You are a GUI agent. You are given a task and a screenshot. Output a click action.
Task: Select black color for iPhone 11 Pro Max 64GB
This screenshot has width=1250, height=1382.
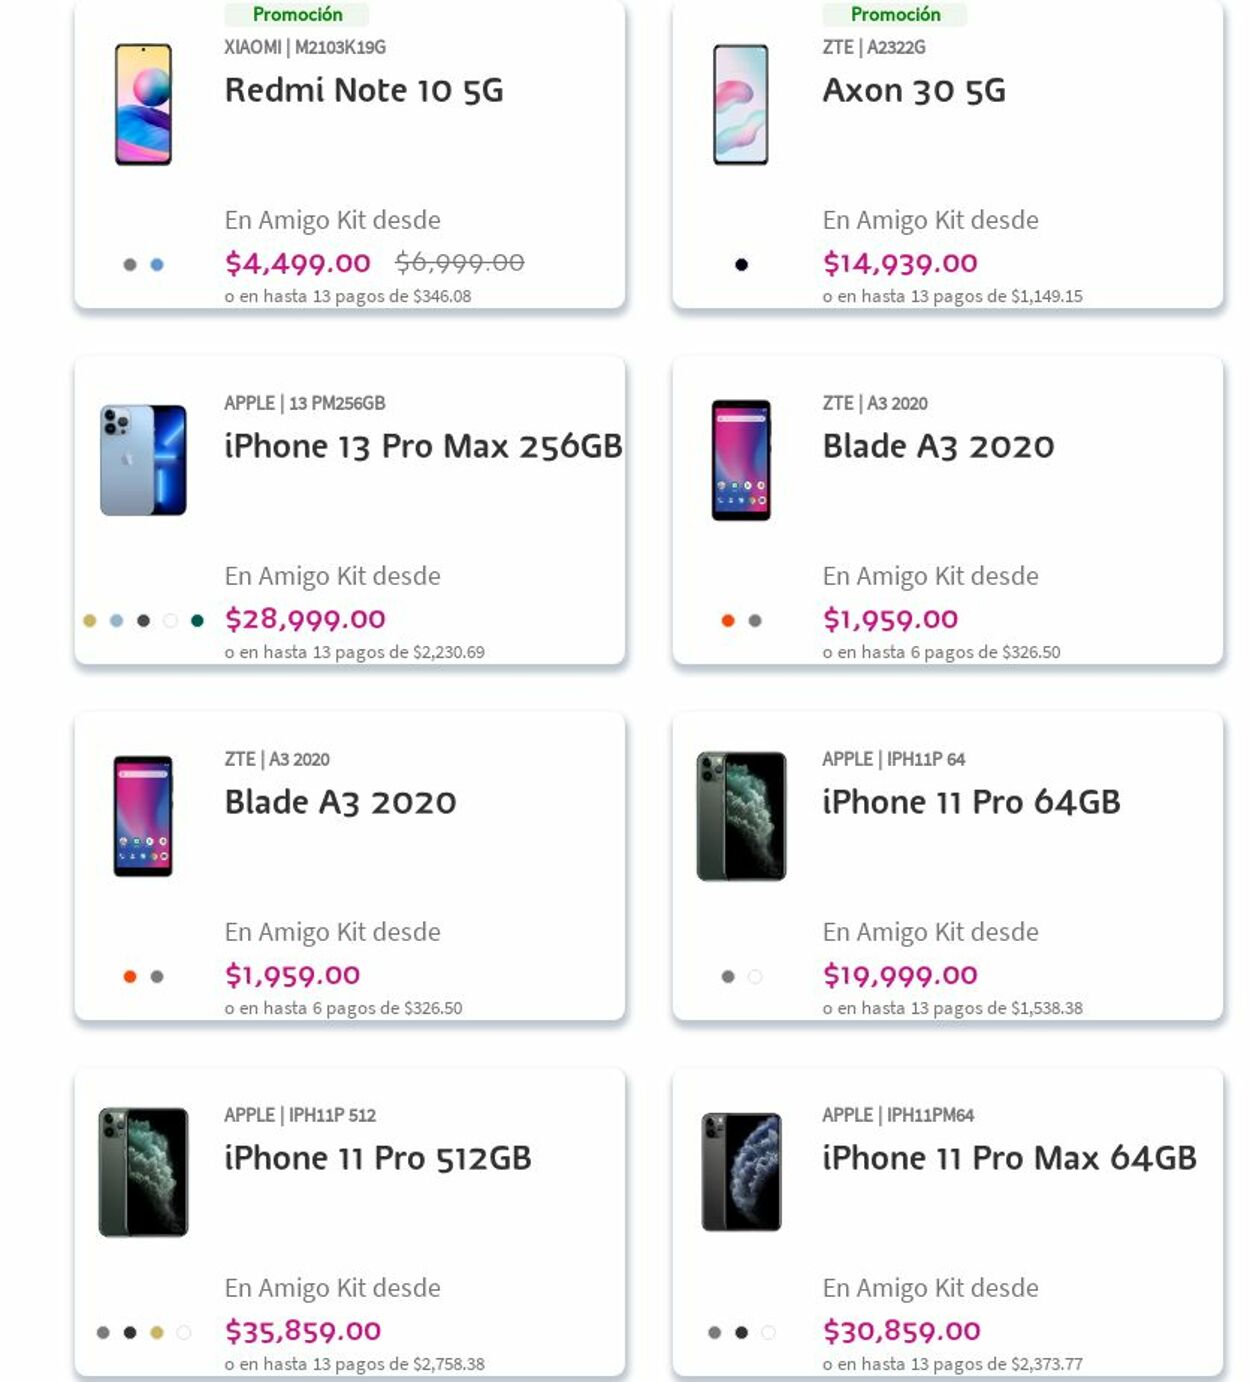click(741, 1332)
